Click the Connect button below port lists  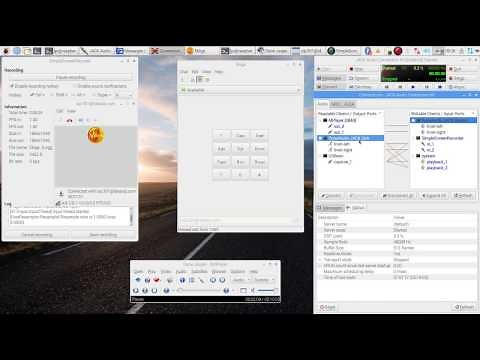(x=331, y=196)
